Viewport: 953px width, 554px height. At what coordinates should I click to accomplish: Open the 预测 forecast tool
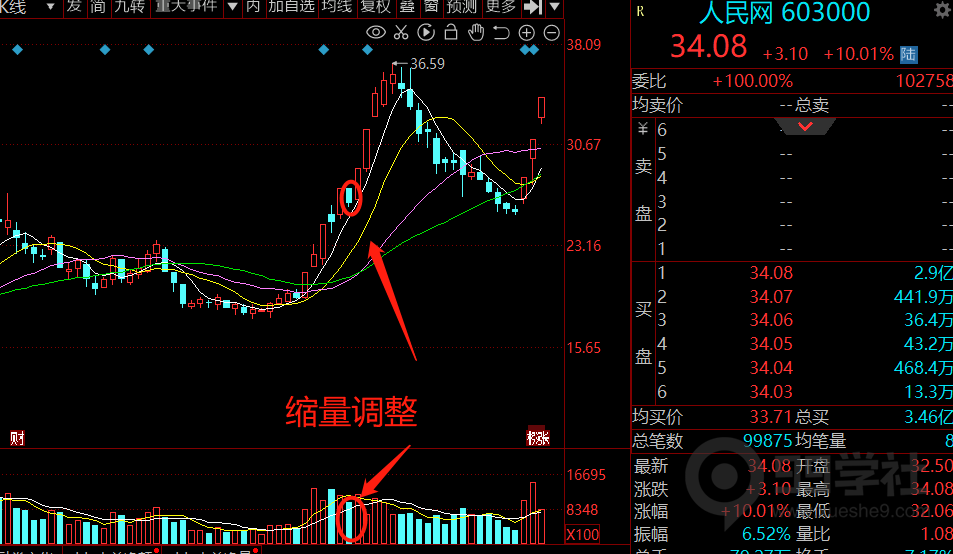[462, 7]
